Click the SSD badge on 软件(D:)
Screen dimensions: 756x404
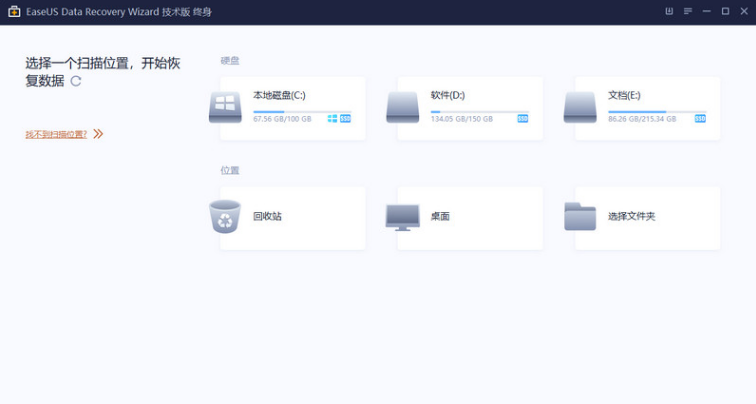[x=523, y=119]
